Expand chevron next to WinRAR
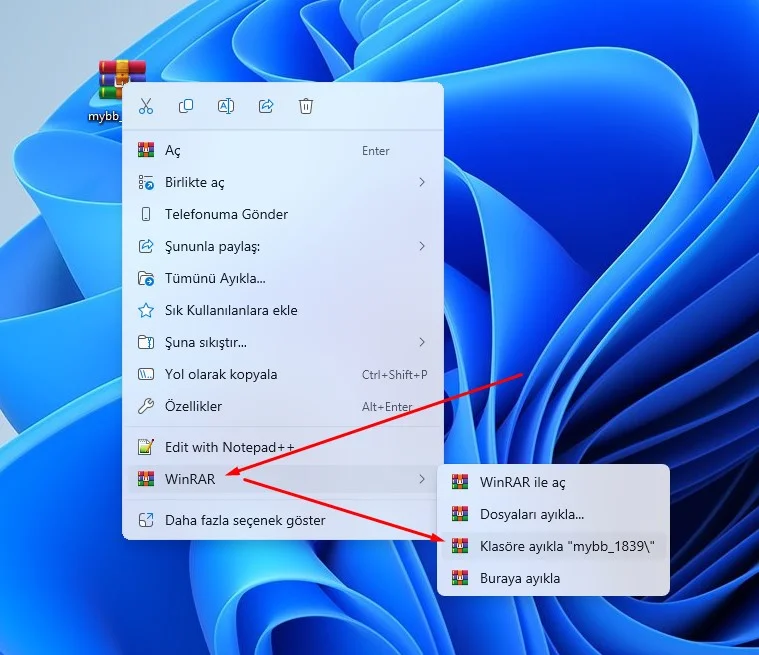 pos(422,479)
